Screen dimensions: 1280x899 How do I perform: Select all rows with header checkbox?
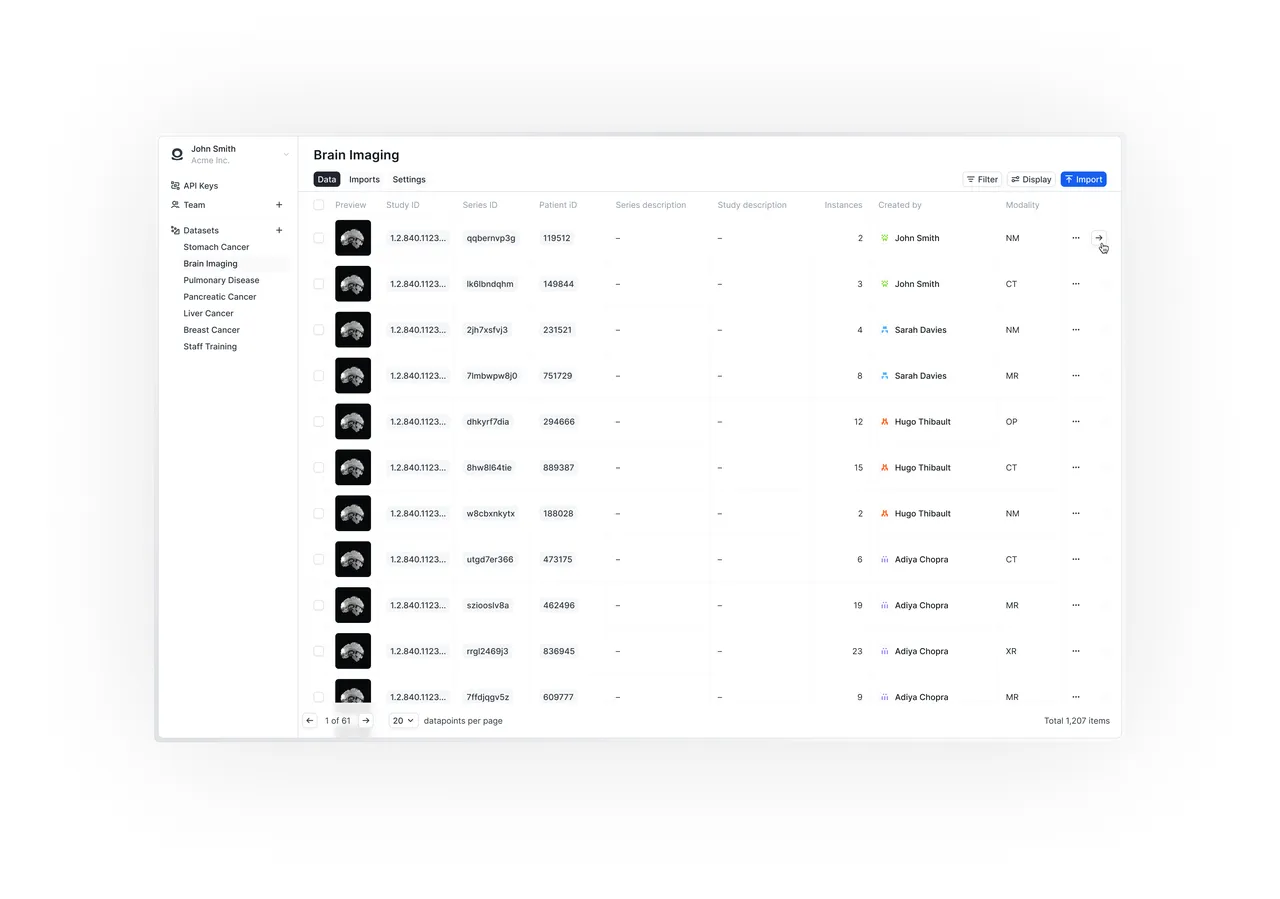pos(319,205)
